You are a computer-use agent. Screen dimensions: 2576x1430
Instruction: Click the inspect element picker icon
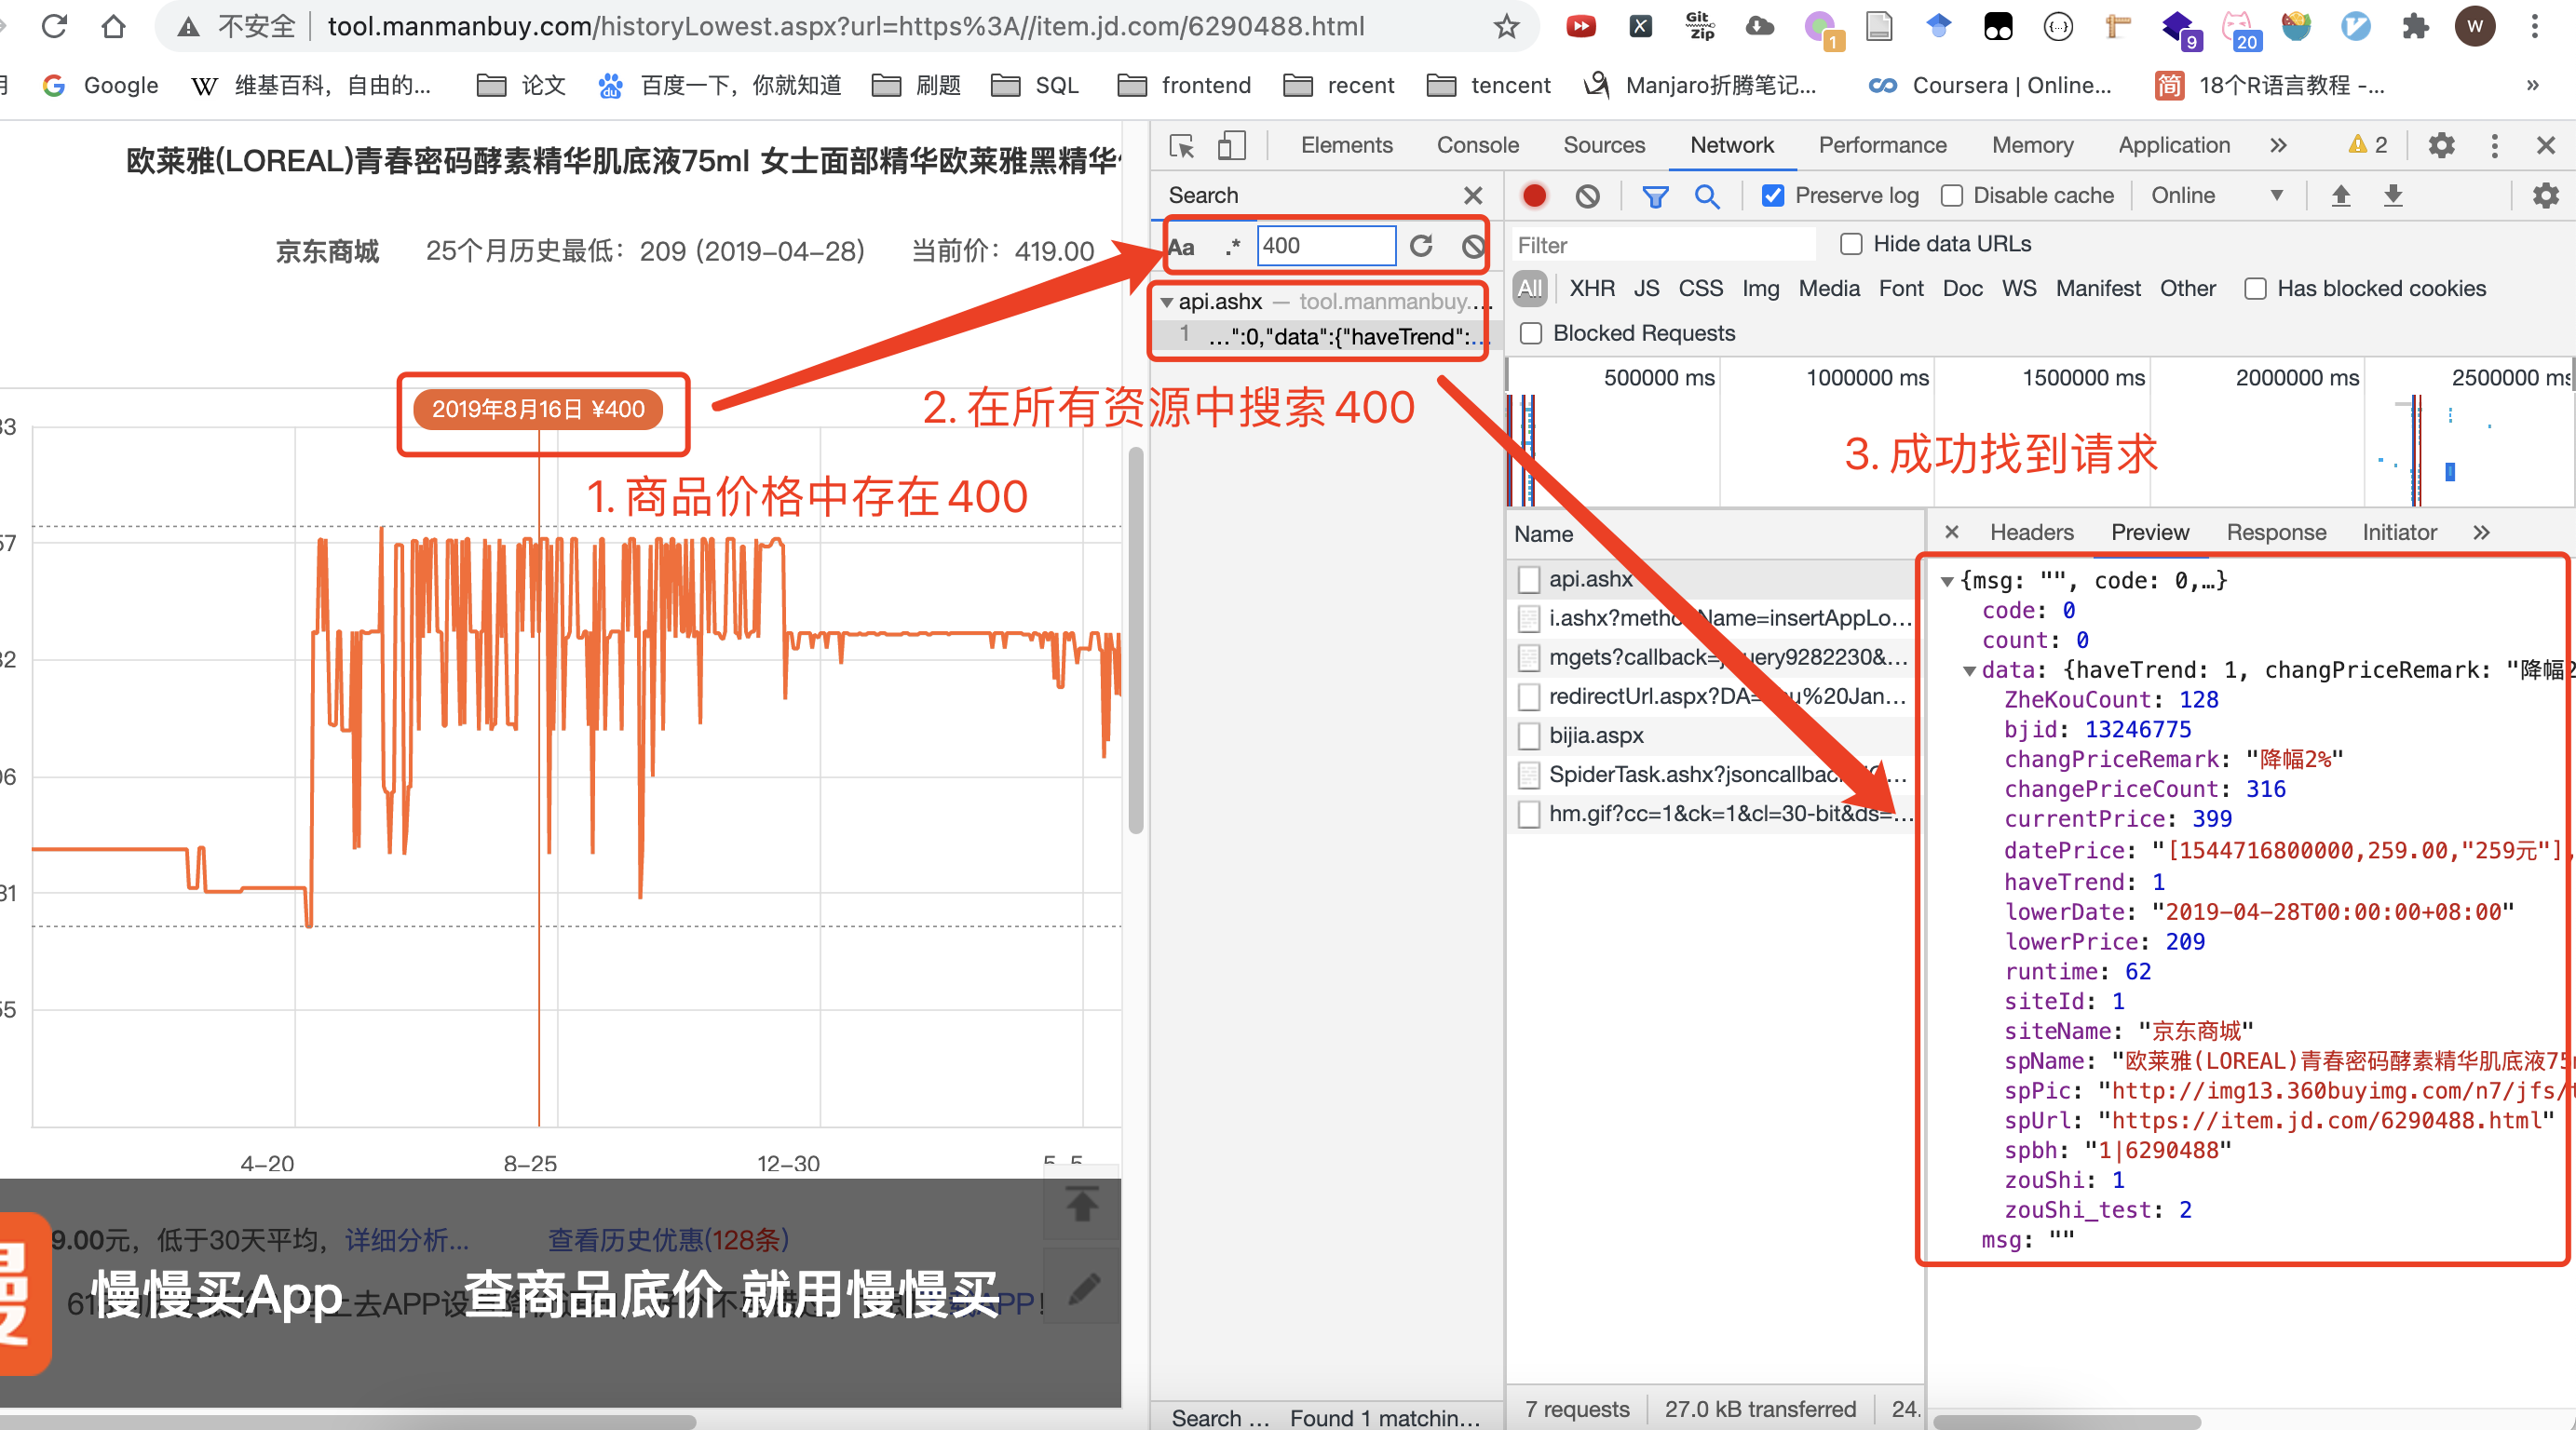coord(1182,146)
